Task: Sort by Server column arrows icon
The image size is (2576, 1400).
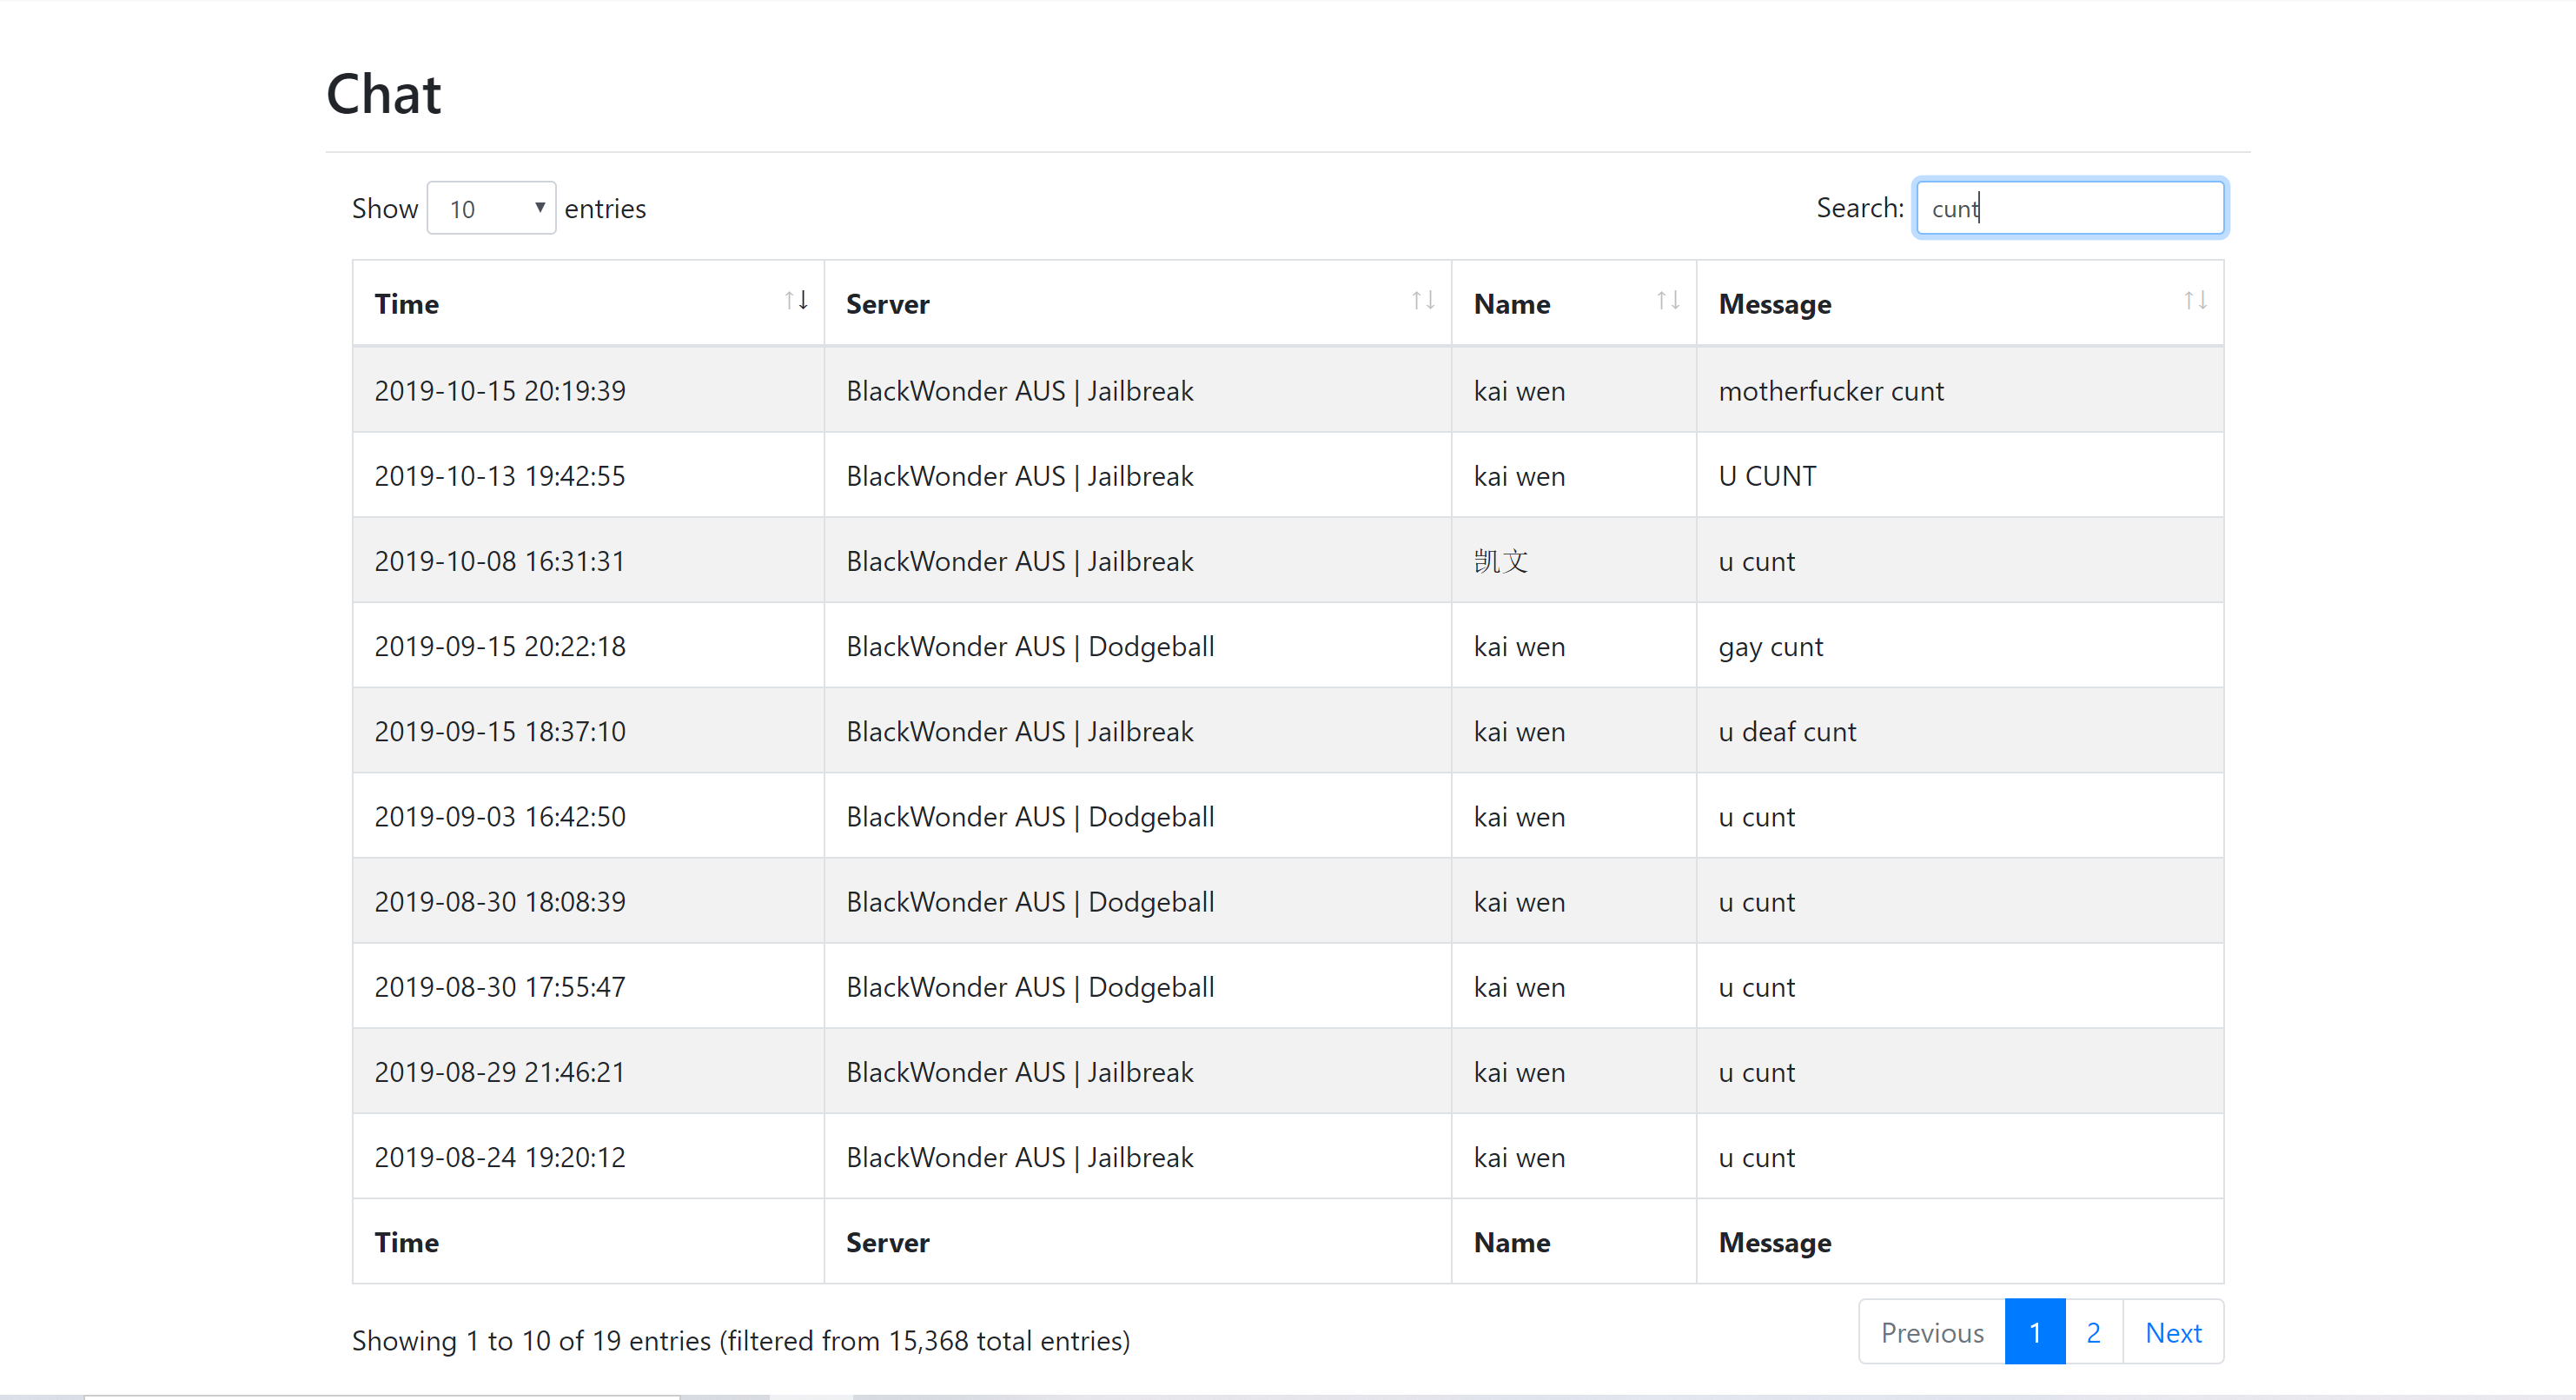Action: click(1423, 301)
